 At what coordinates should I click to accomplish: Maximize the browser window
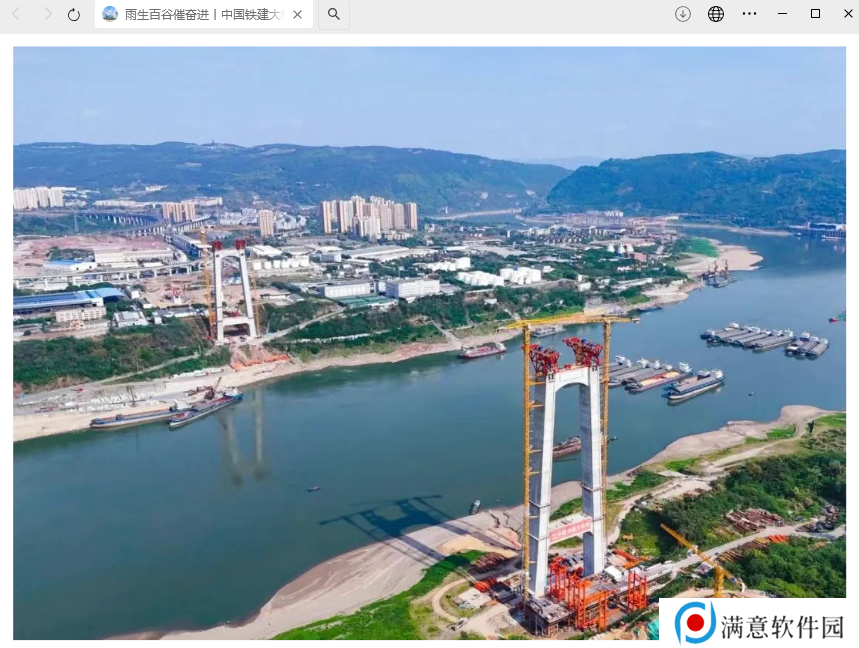815,14
